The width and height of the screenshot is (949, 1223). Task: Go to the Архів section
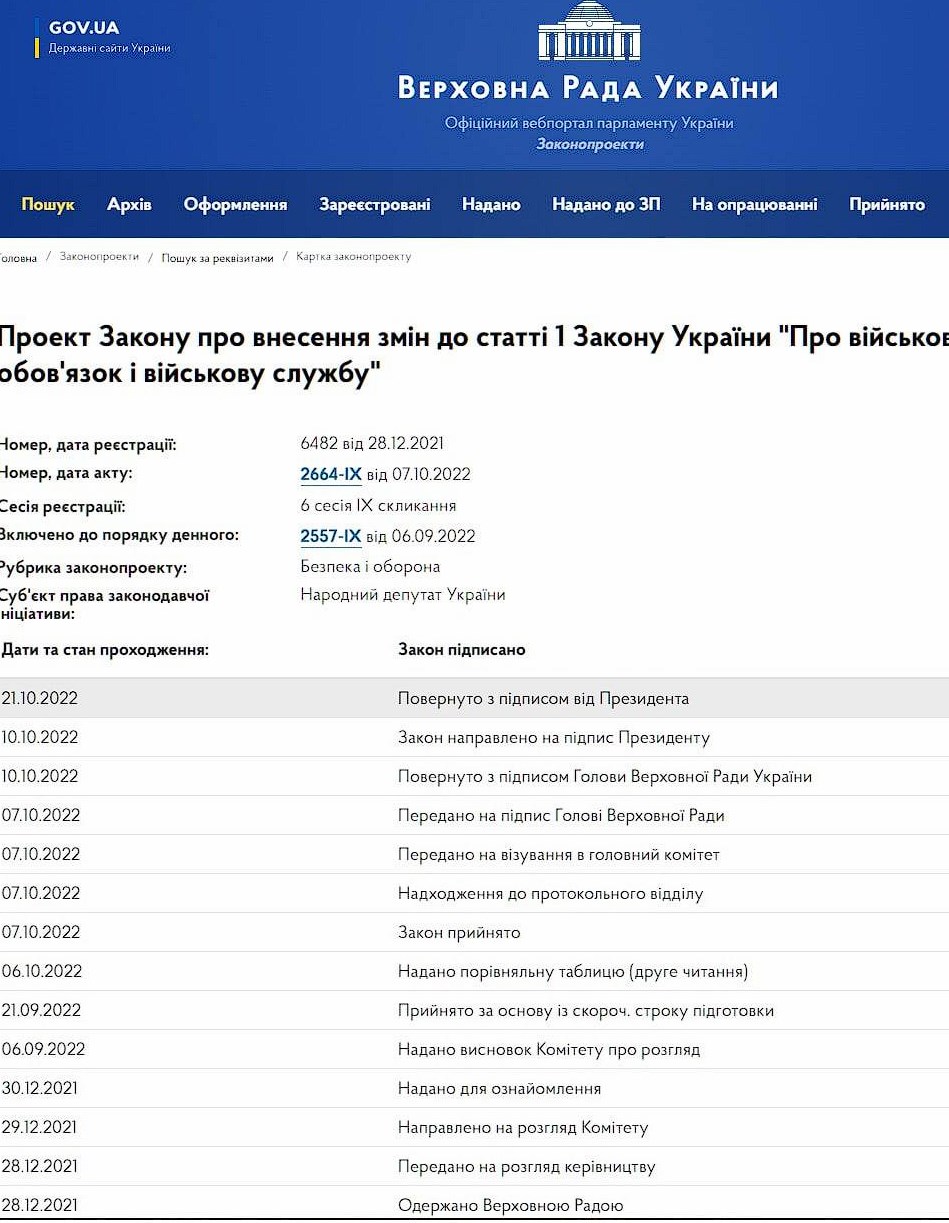click(129, 204)
